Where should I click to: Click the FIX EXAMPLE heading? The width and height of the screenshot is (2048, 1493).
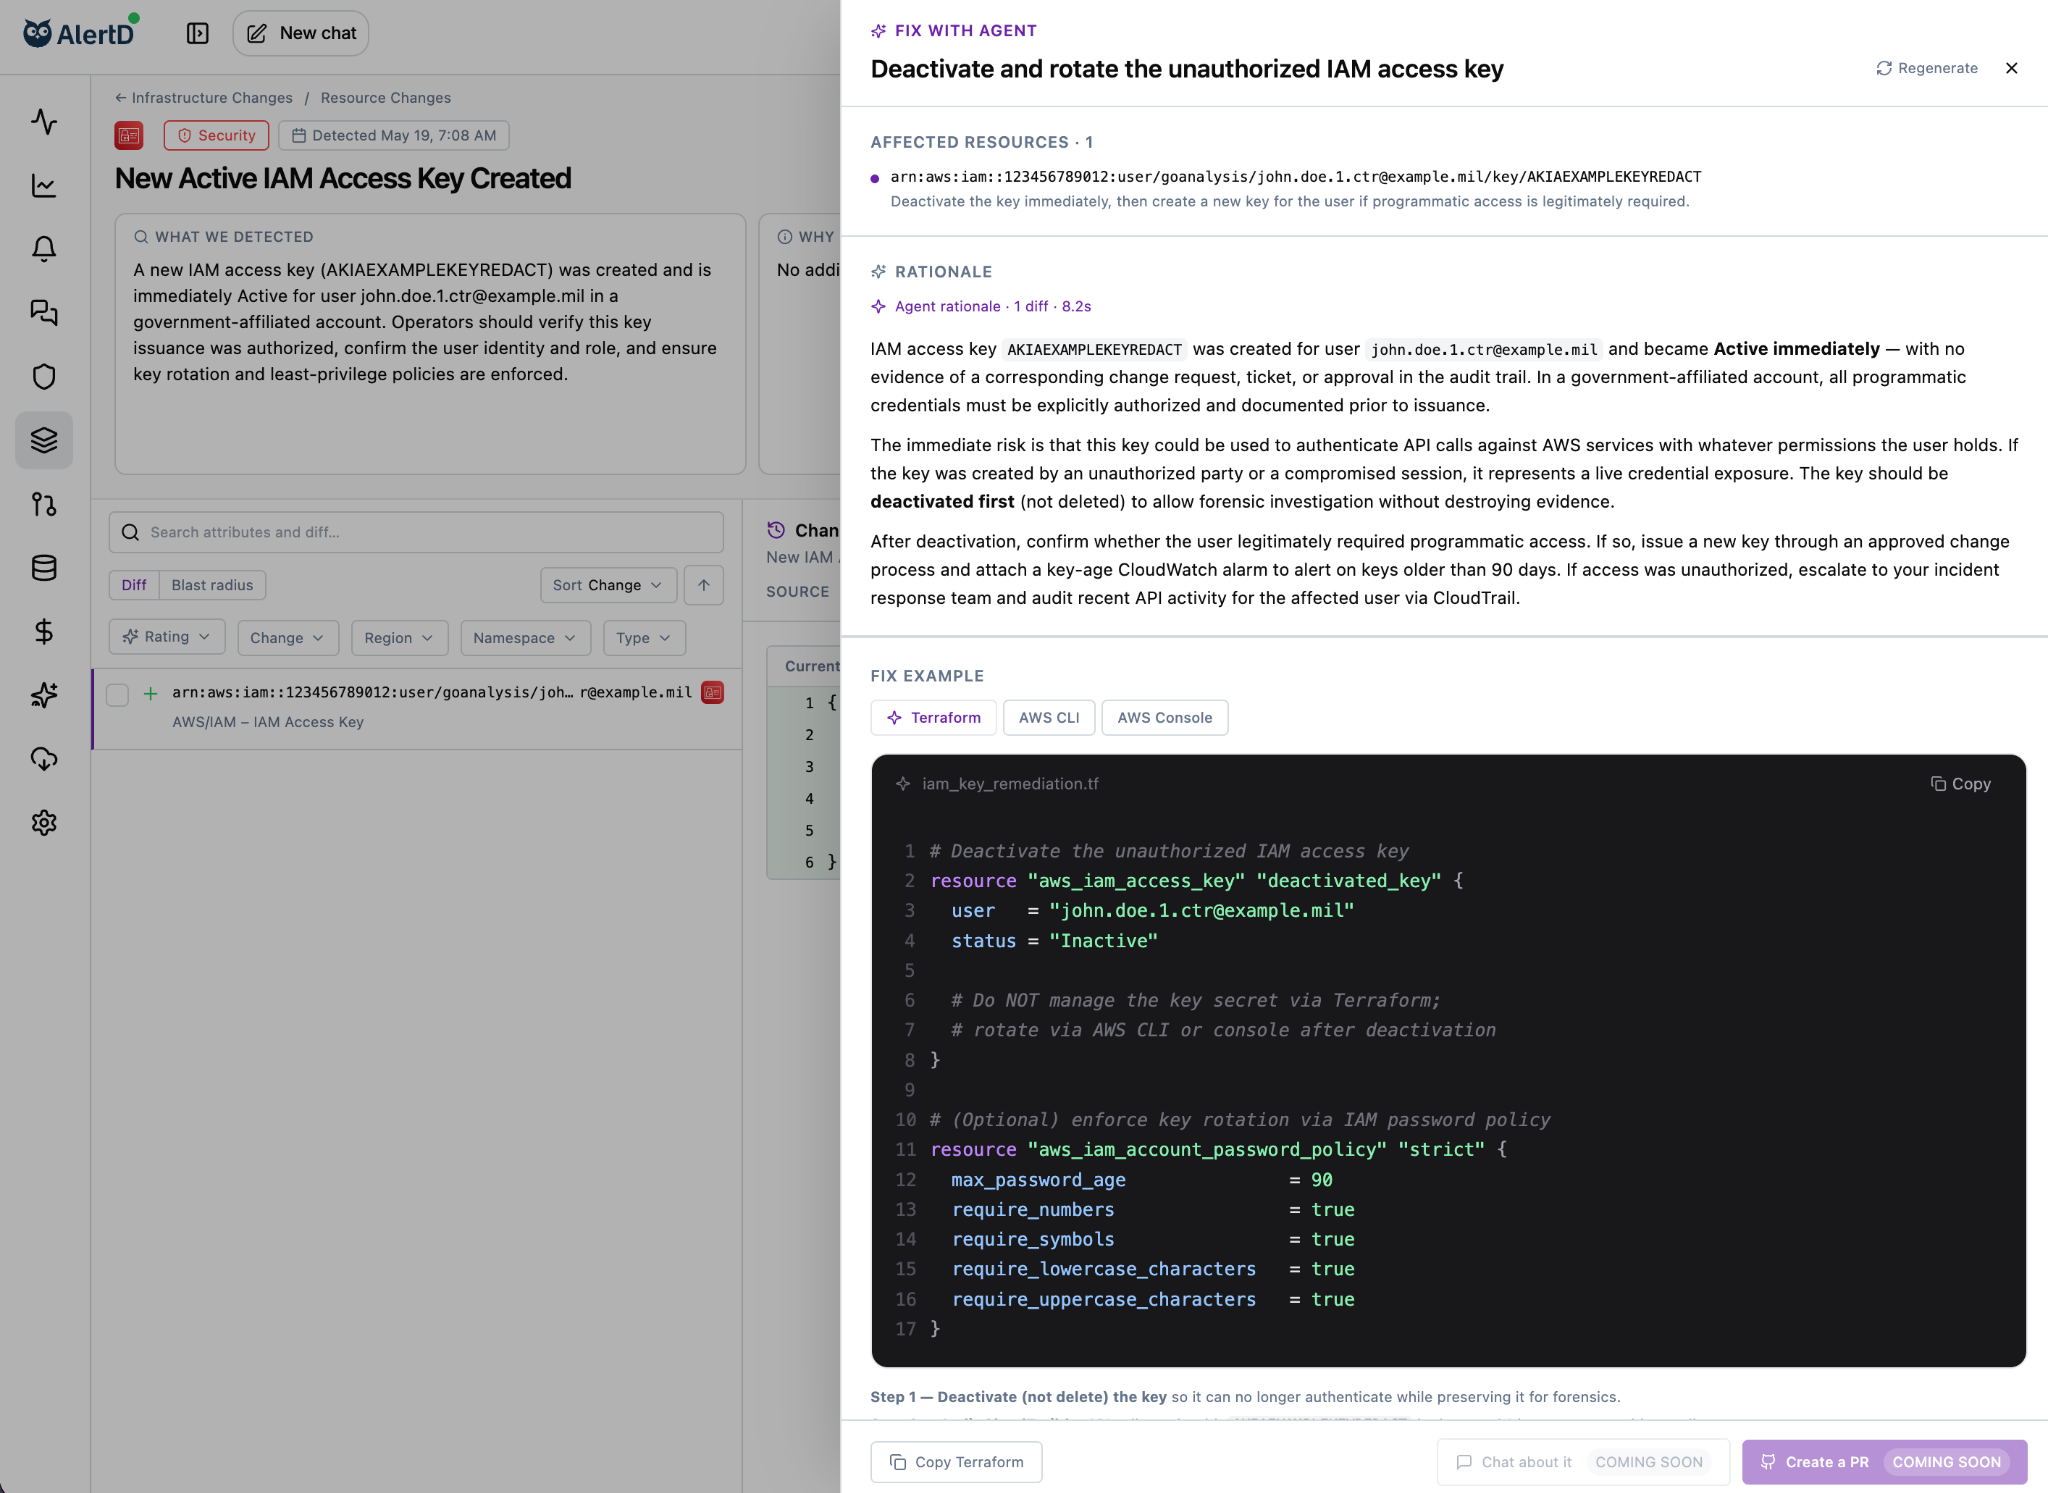(x=927, y=676)
